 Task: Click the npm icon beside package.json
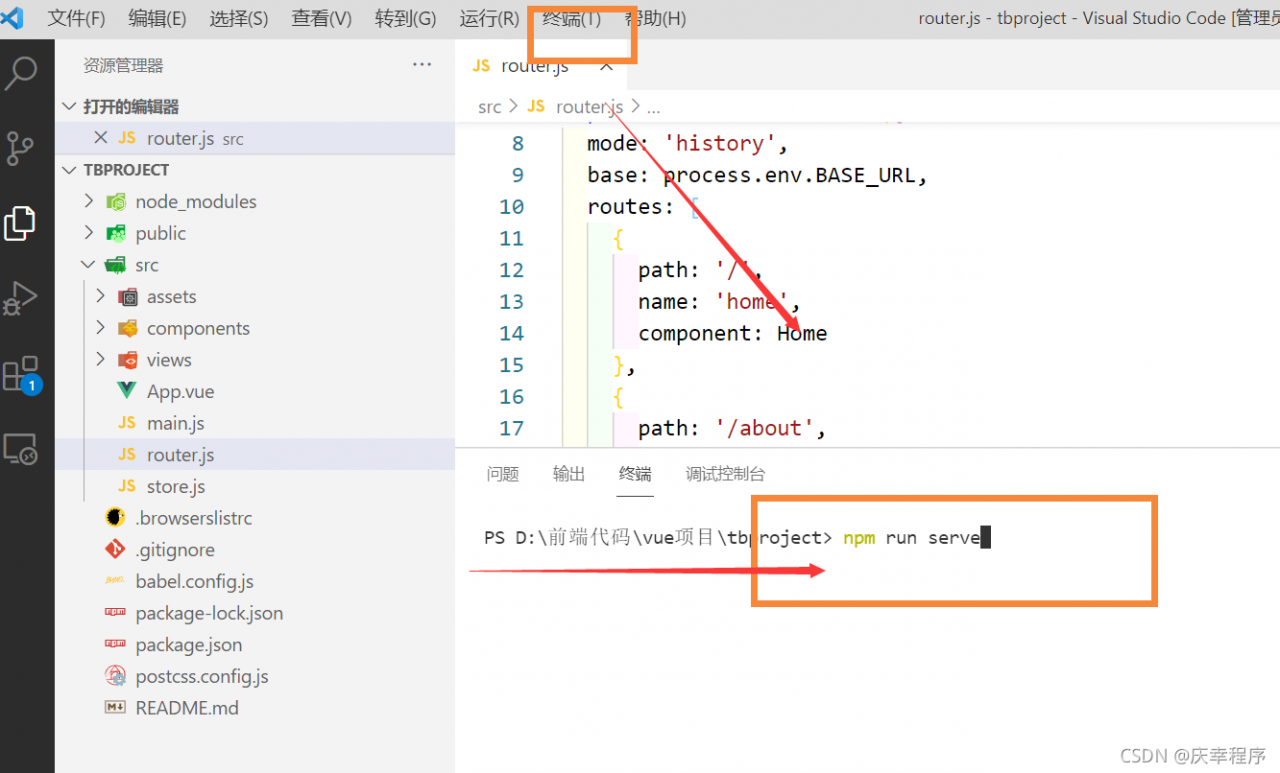116,645
